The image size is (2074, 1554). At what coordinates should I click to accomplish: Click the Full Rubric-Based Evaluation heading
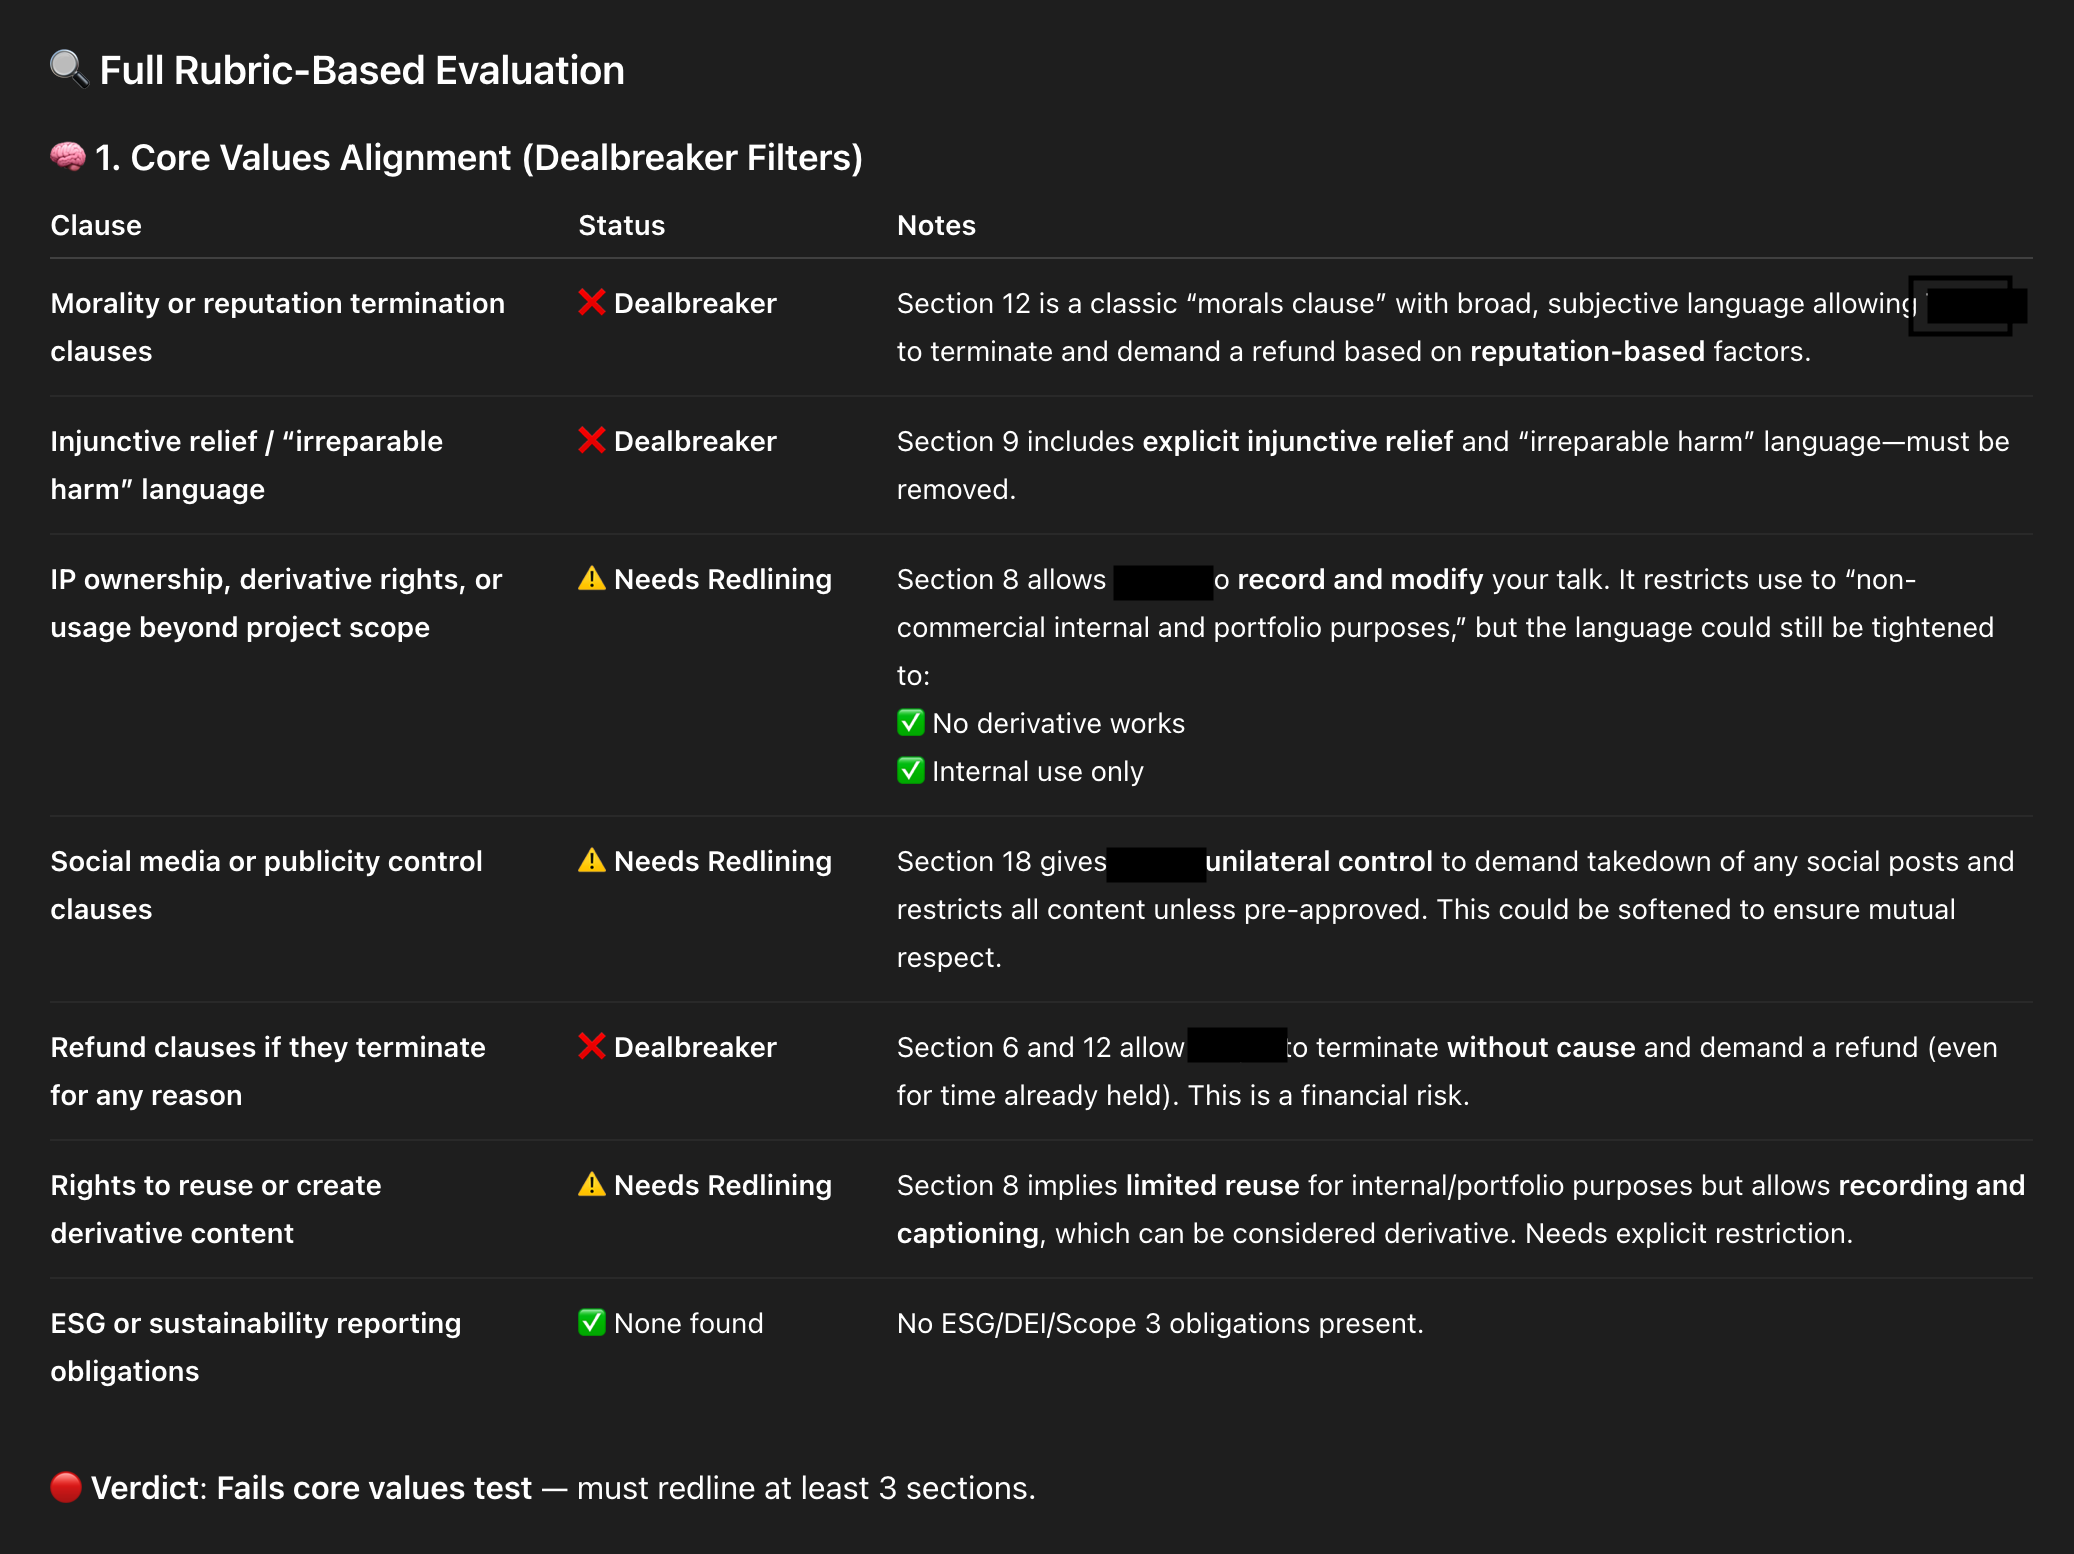tap(362, 70)
